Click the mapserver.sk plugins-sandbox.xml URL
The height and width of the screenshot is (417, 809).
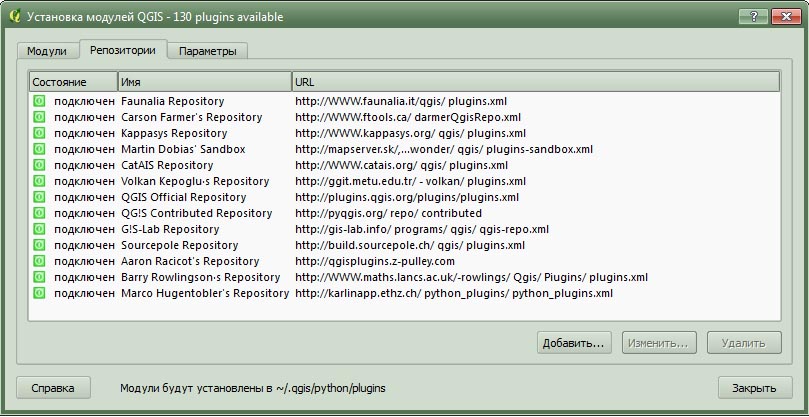444,149
